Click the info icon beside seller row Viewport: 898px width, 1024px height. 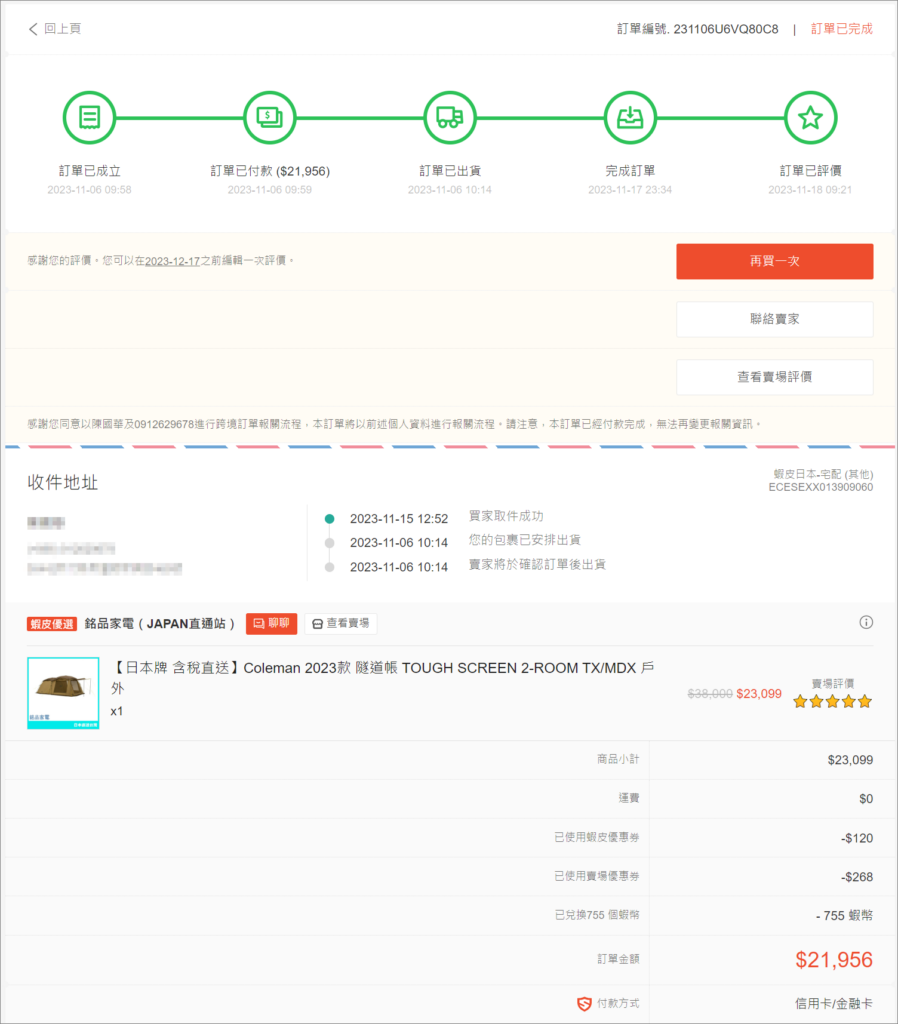pyautogui.click(x=866, y=622)
